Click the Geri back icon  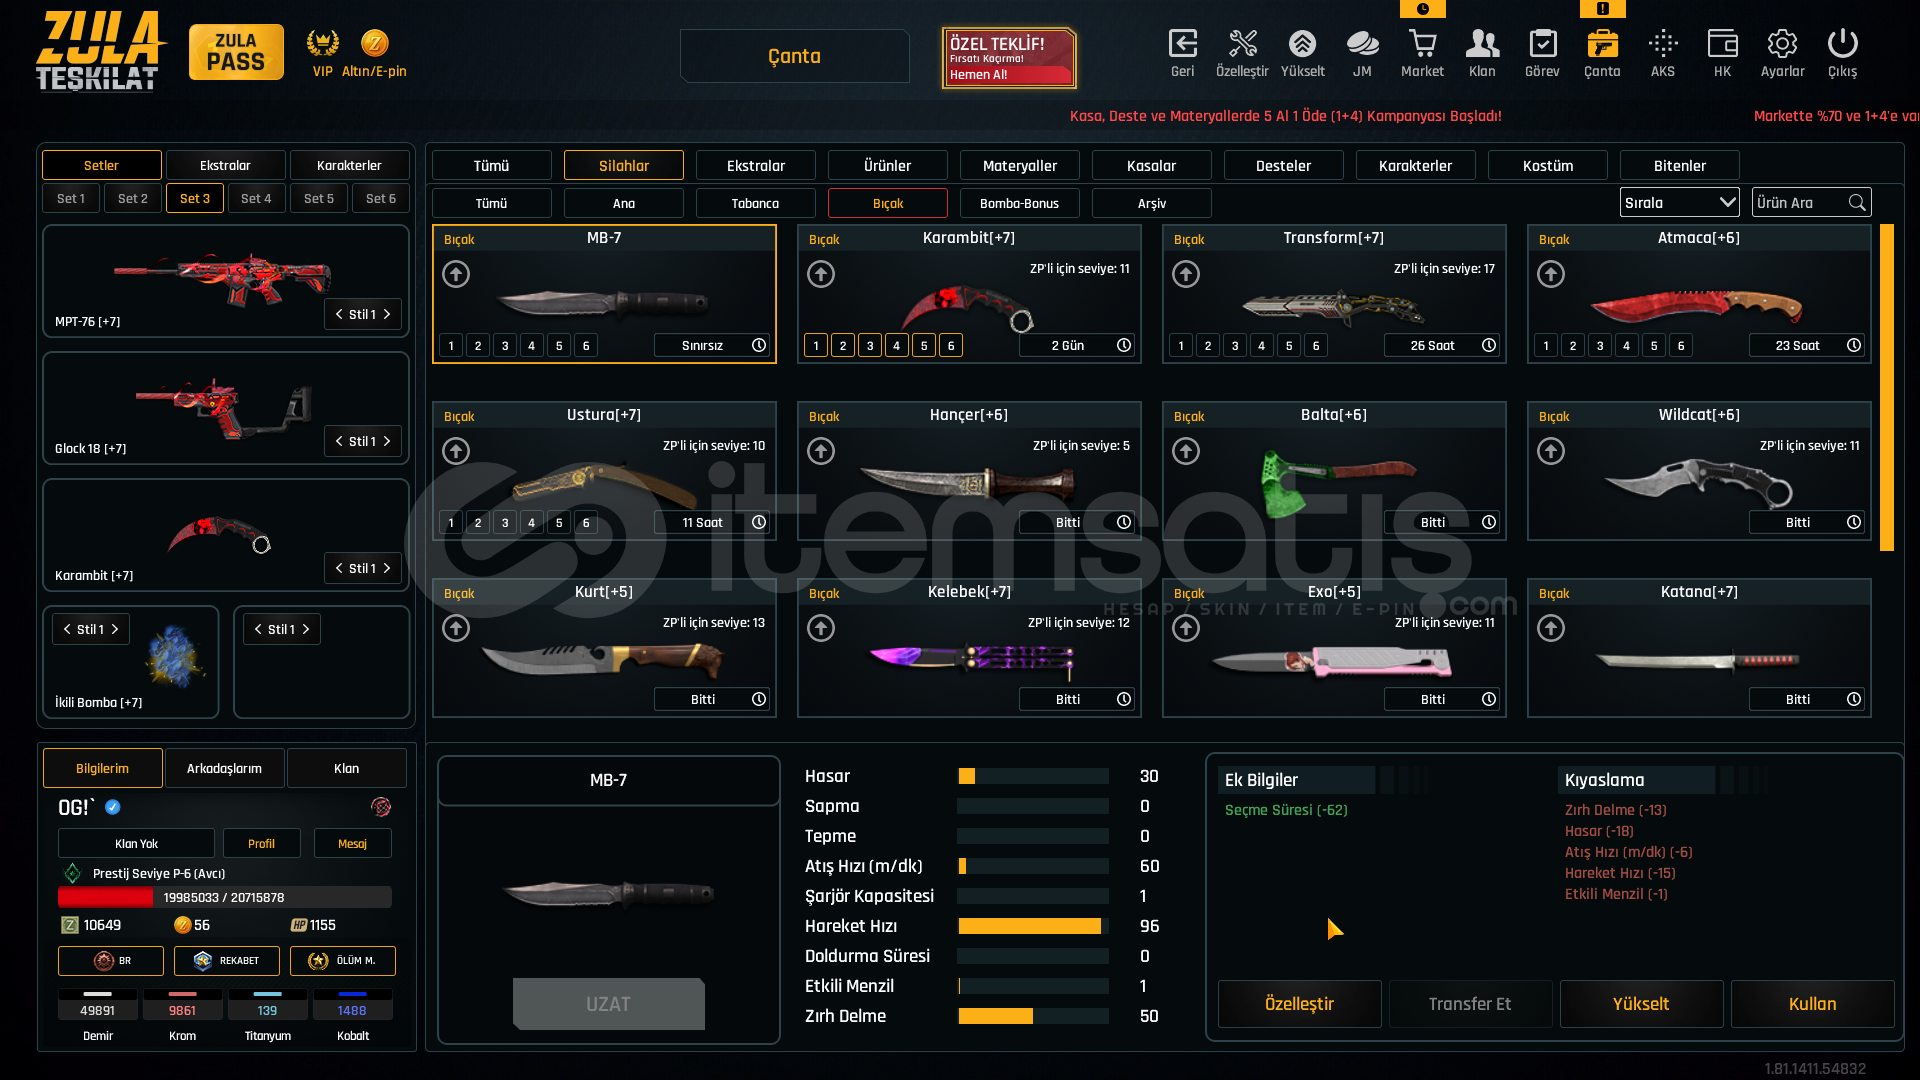point(1182,44)
